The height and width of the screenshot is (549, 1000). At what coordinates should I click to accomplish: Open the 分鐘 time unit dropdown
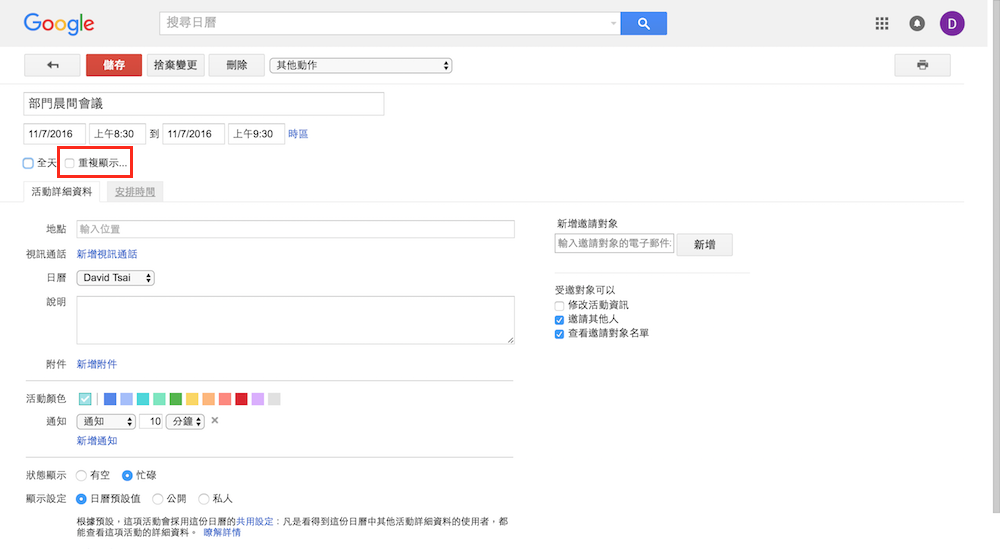point(185,422)
